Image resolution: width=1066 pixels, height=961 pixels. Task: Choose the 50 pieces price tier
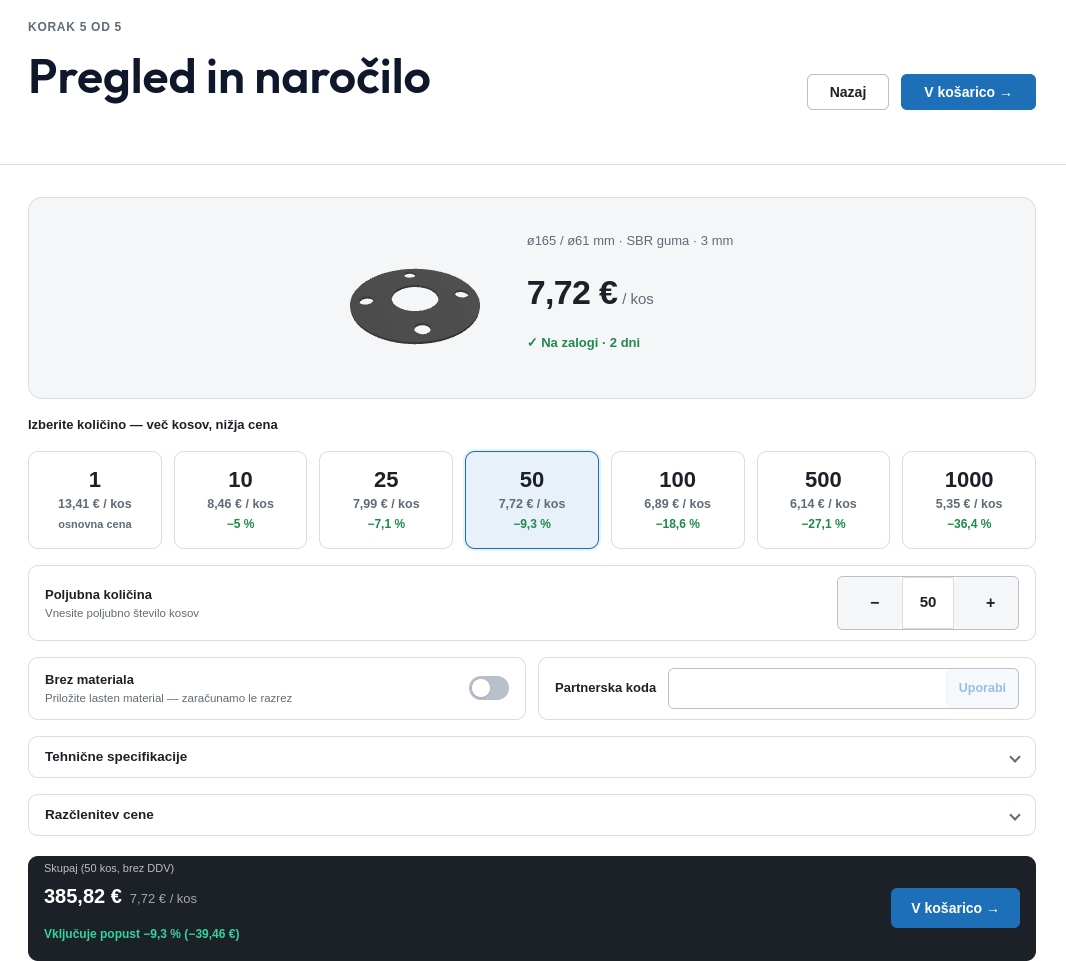coord(532,500)
